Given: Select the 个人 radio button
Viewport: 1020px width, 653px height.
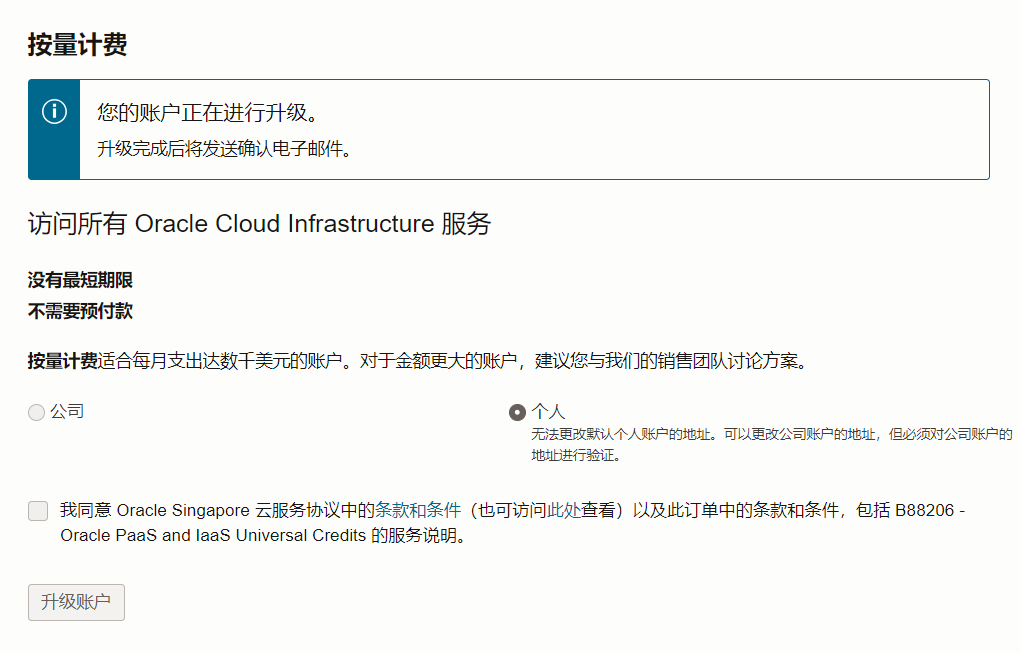Looking at the screenshot, I should point(517,412).
